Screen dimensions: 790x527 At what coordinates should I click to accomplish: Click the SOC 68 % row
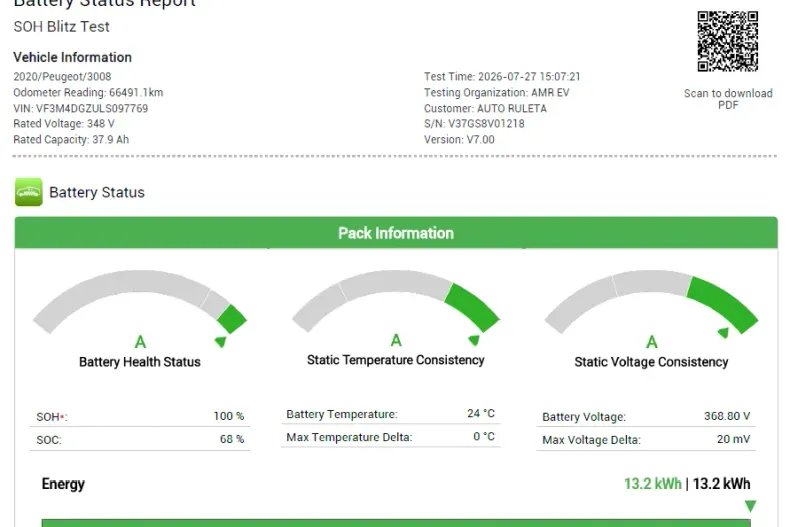[x=140, y=439]
